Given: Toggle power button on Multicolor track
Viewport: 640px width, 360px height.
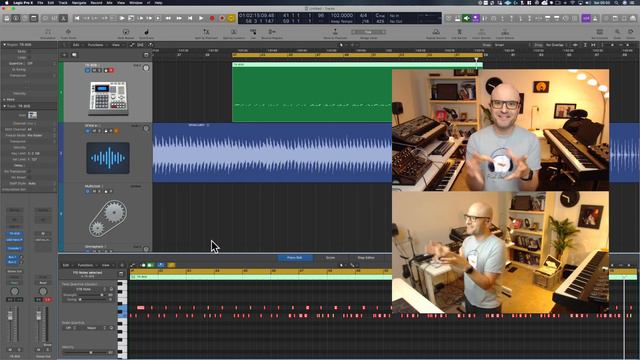Looking at the screenshot, I should (x=87, y=191).
